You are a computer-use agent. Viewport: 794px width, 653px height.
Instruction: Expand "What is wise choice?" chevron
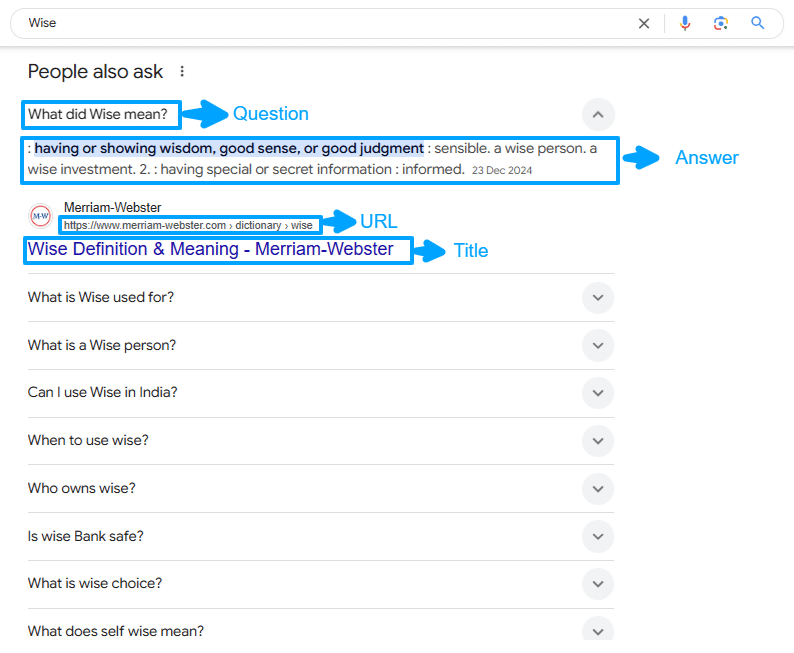[597, 583]
